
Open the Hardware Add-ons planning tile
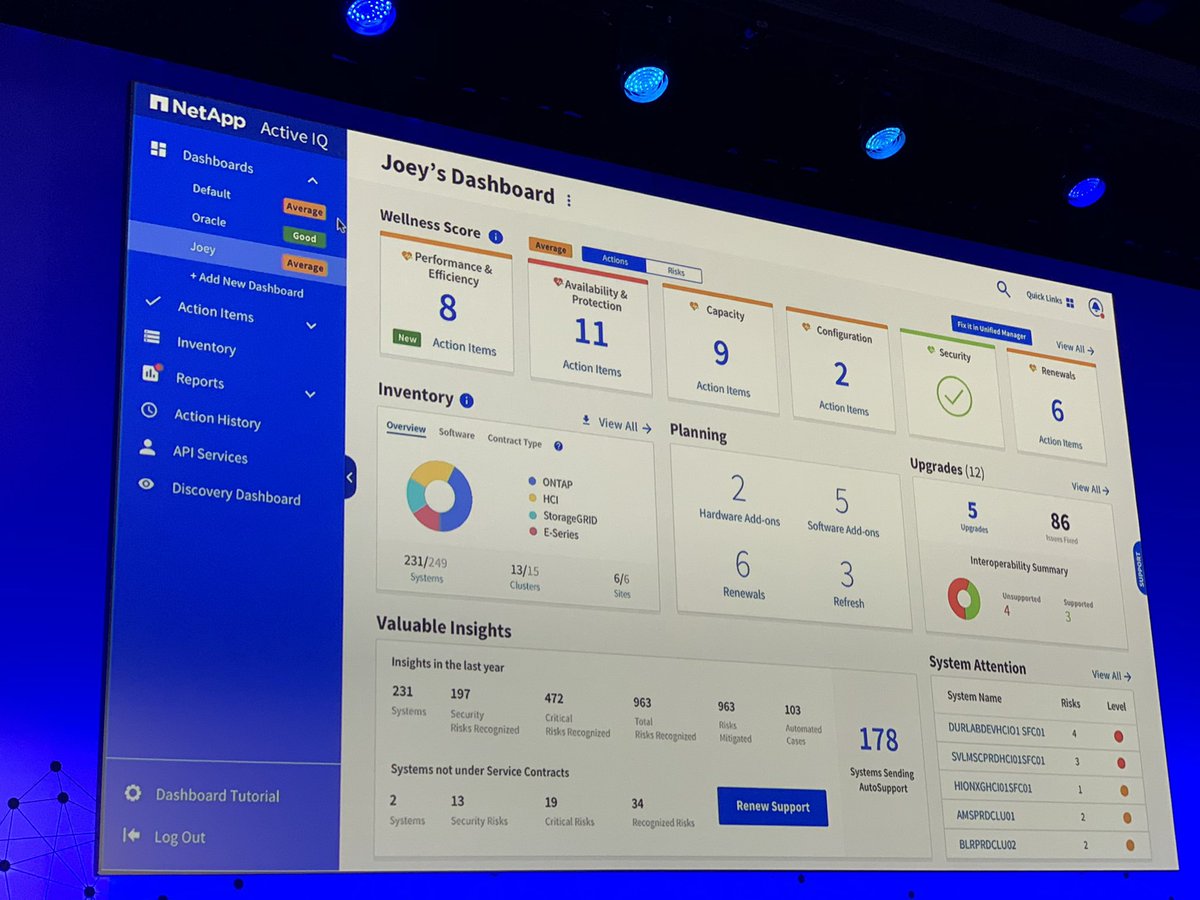coord(739,502)
